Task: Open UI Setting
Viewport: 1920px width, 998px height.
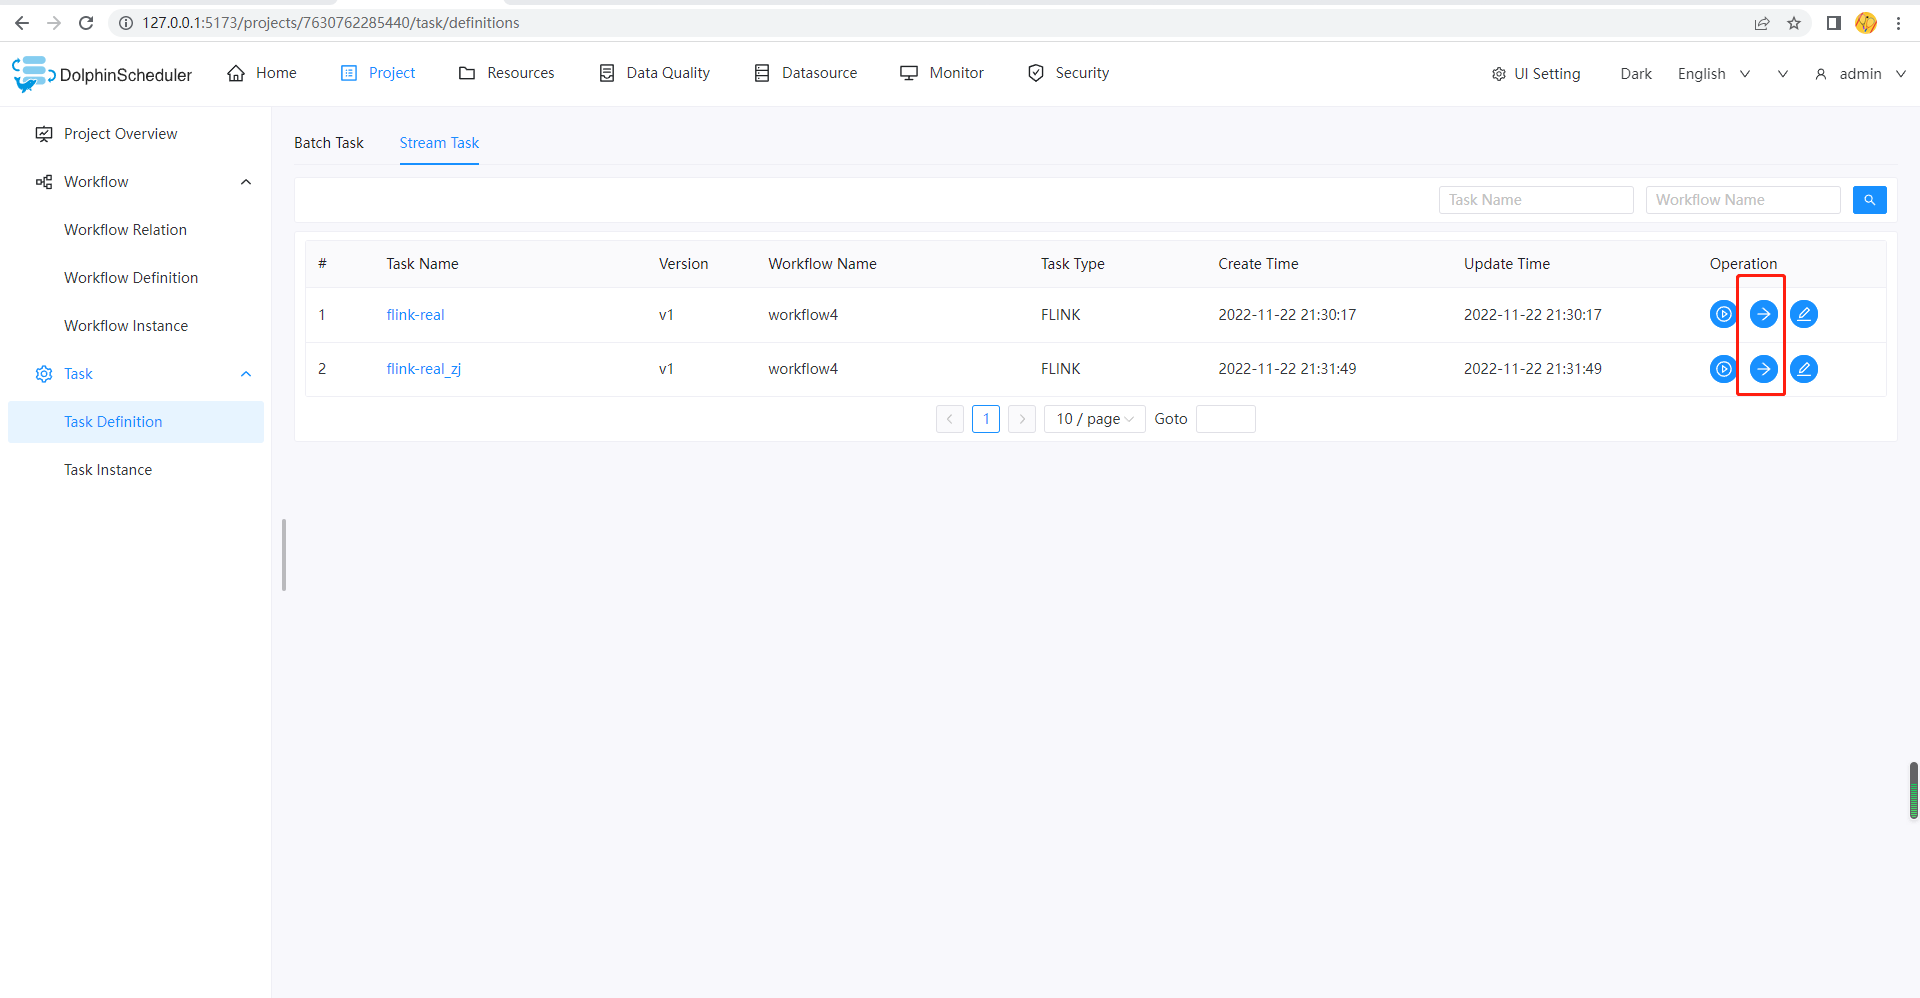Action: (x=1535, y=74)
